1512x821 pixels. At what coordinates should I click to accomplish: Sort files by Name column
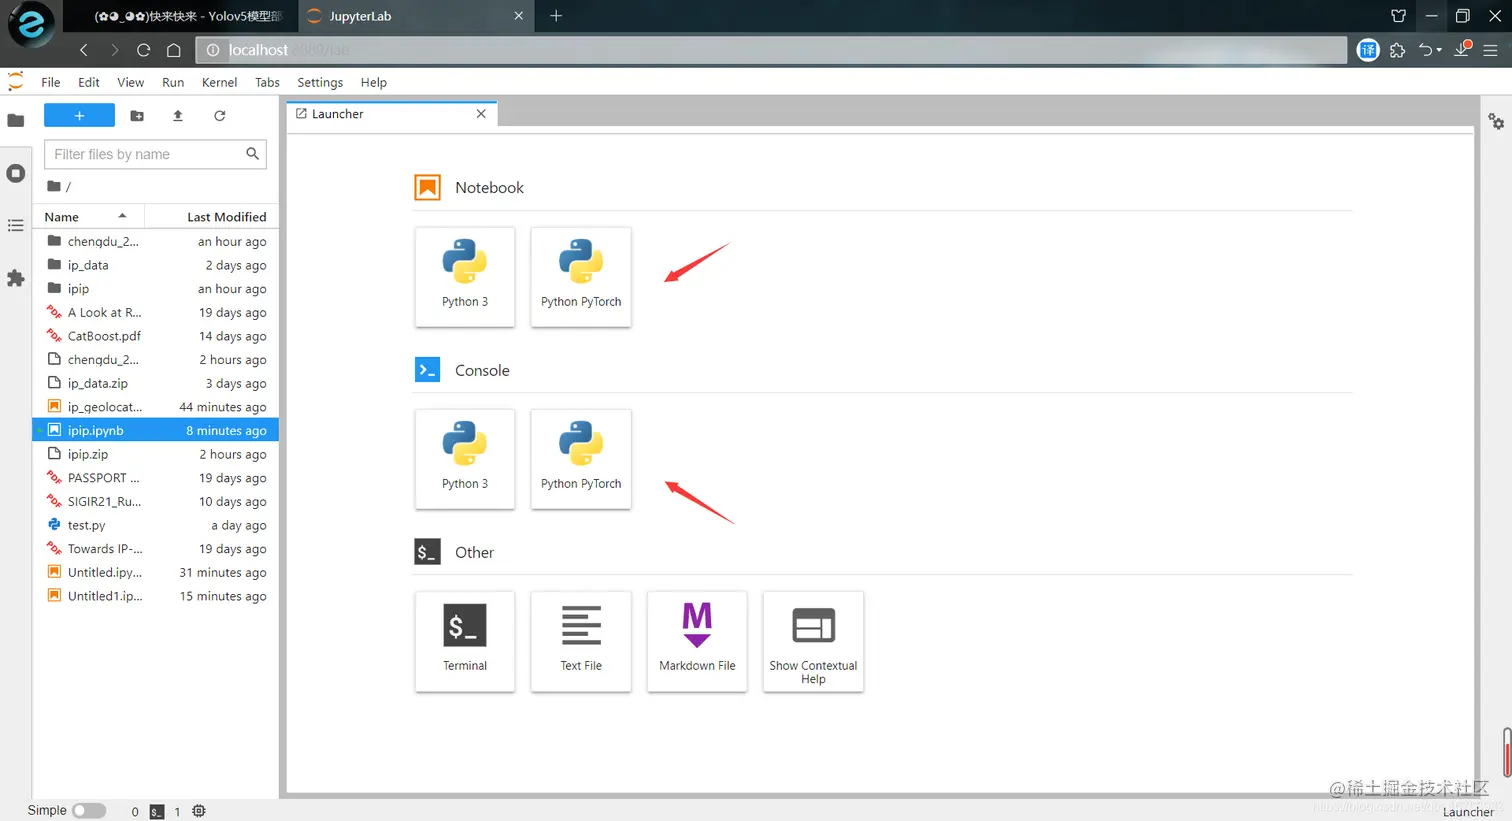click(x=88, y=217)
